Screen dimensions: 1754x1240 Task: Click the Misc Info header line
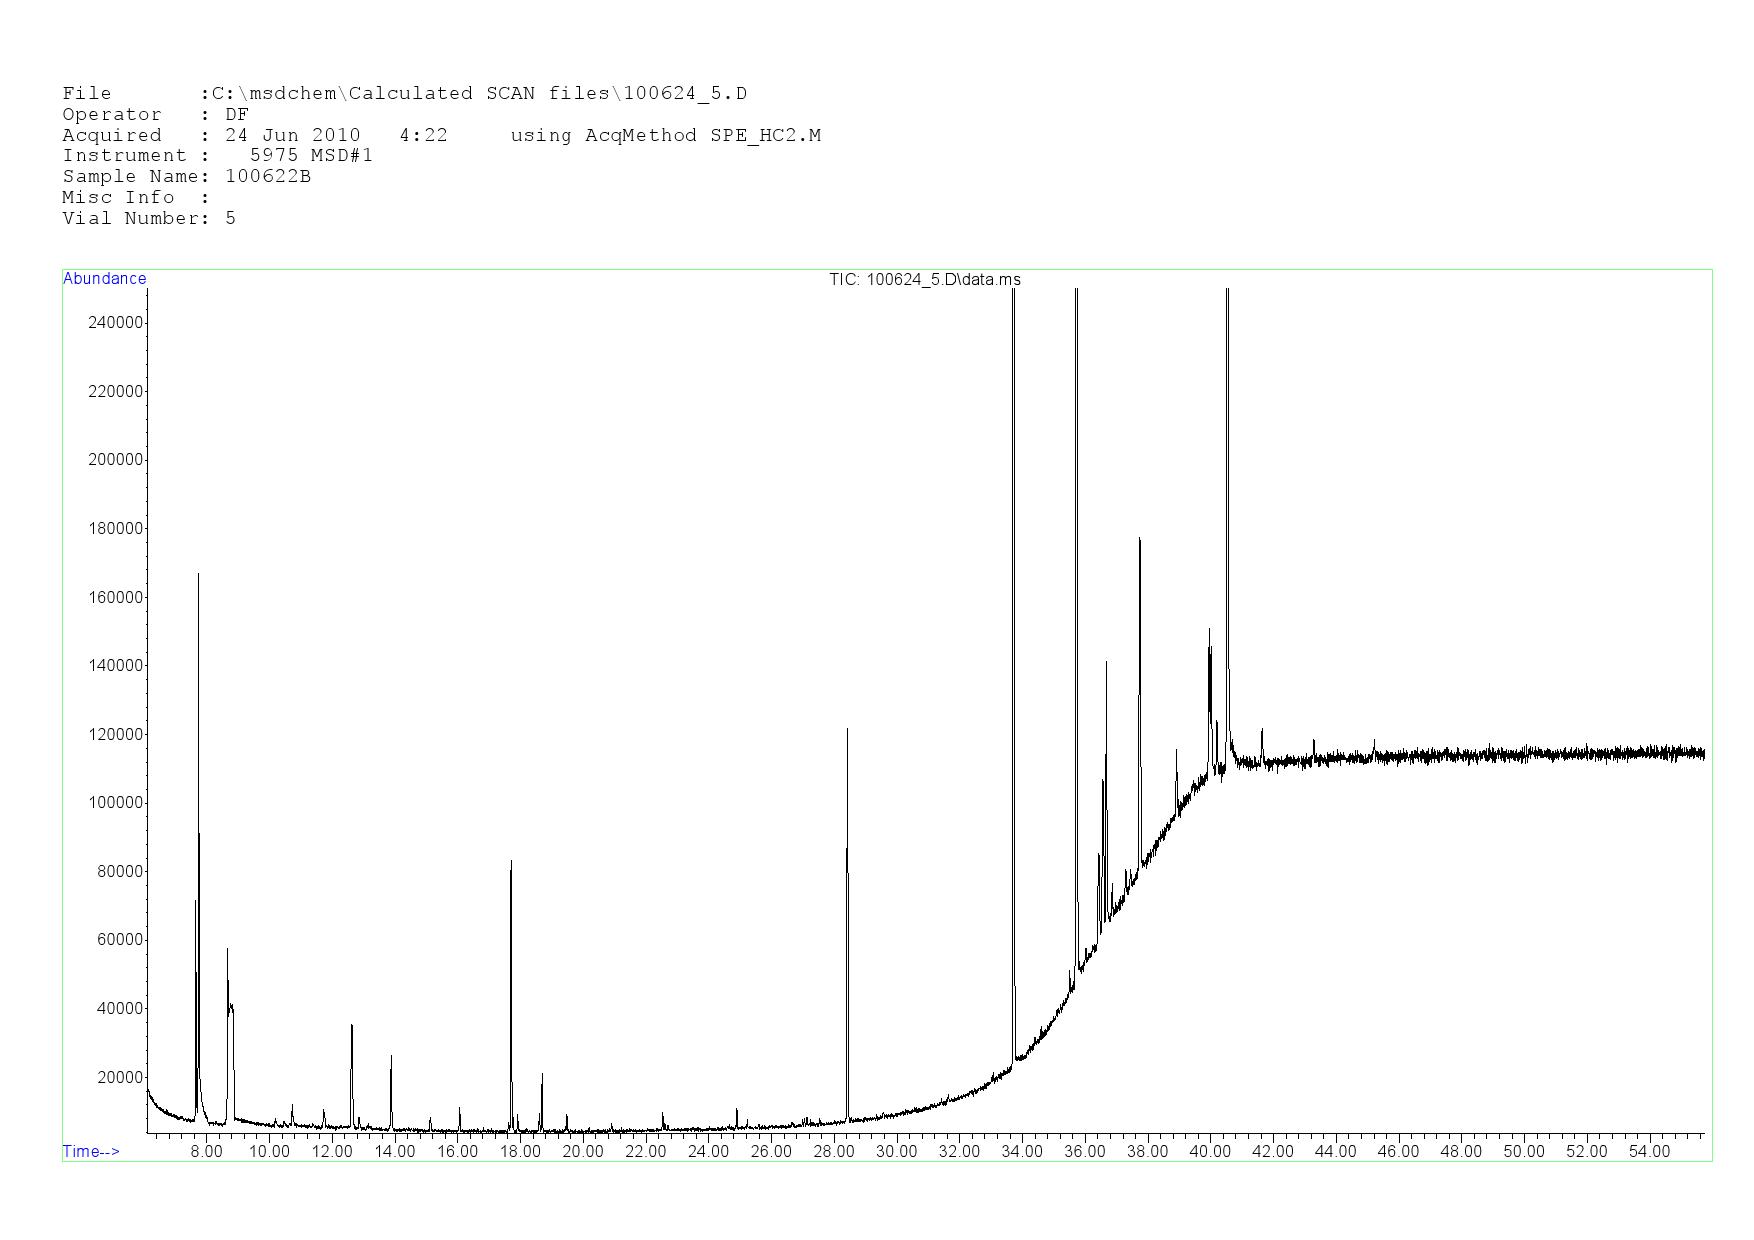click(136, 198)
